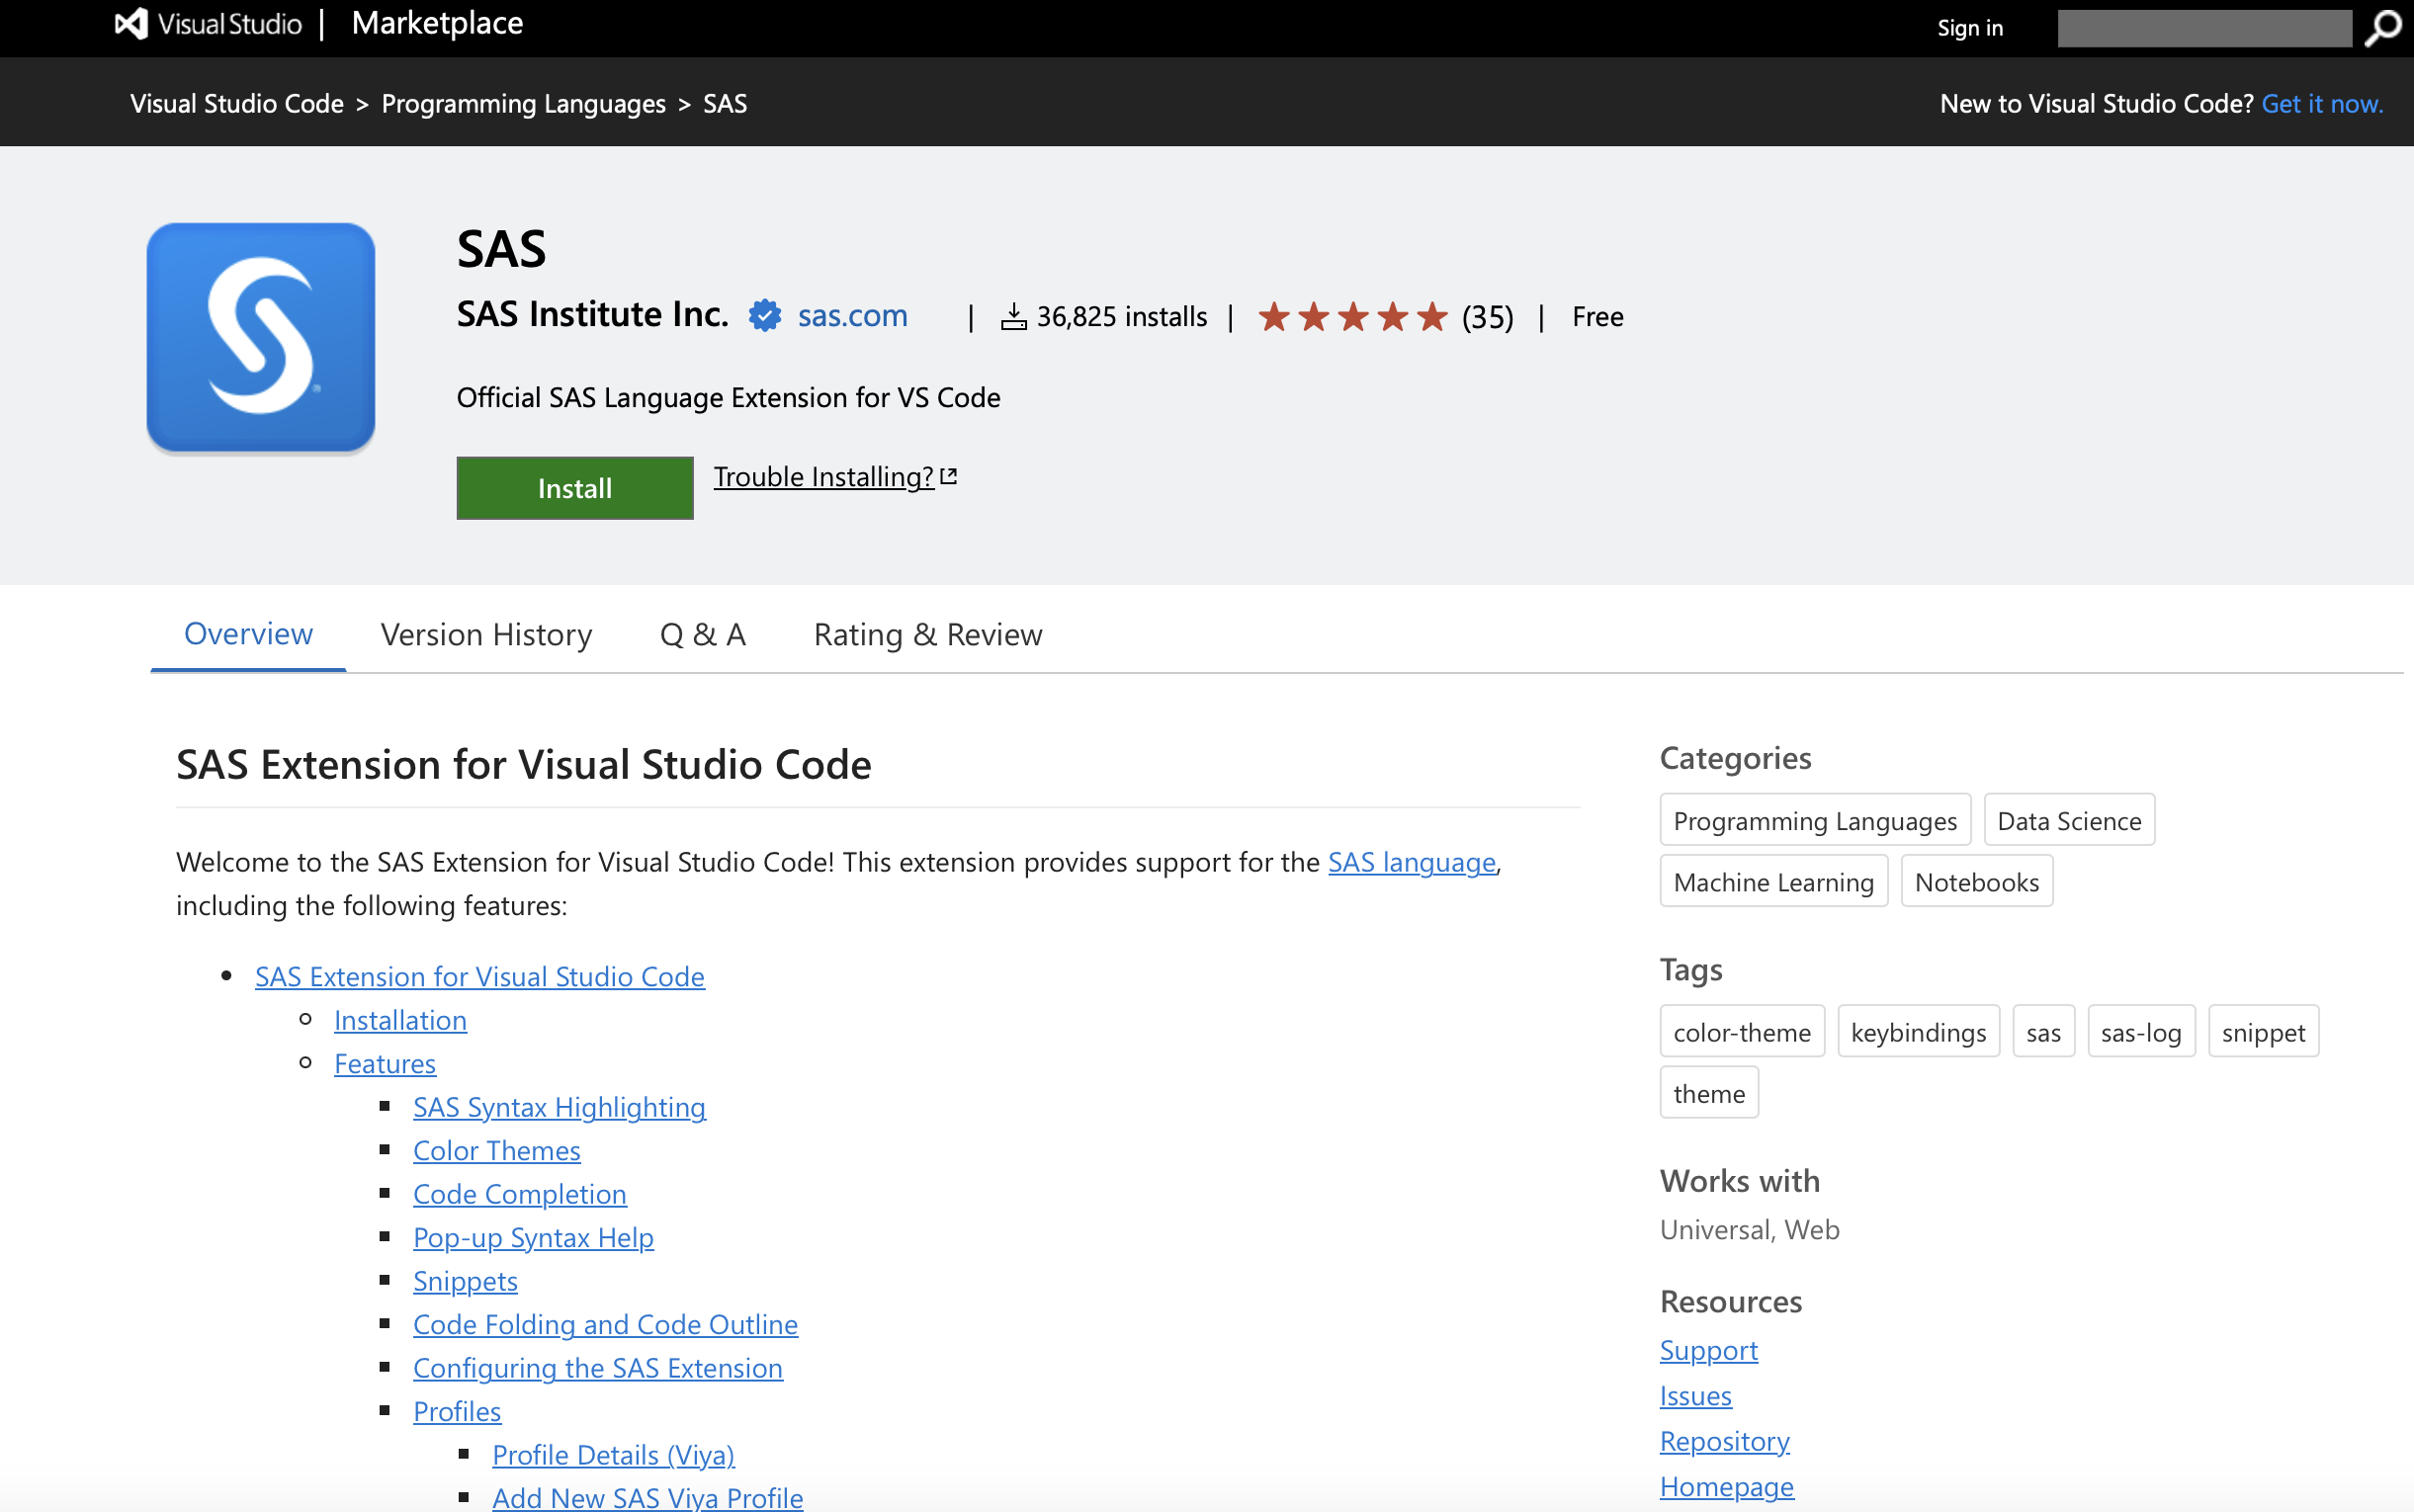
Task: Select the Data Science category tag
Action: 2068,821
